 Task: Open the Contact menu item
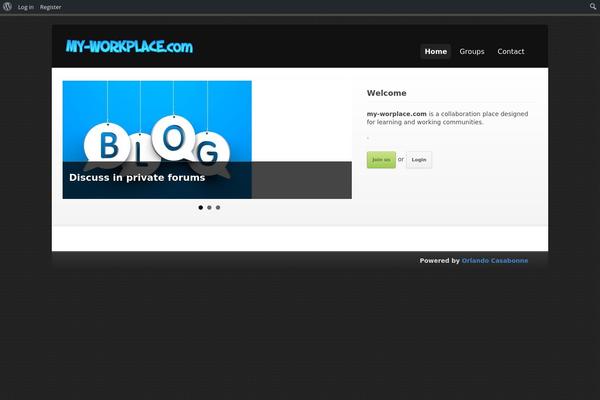tap(511, 51)
